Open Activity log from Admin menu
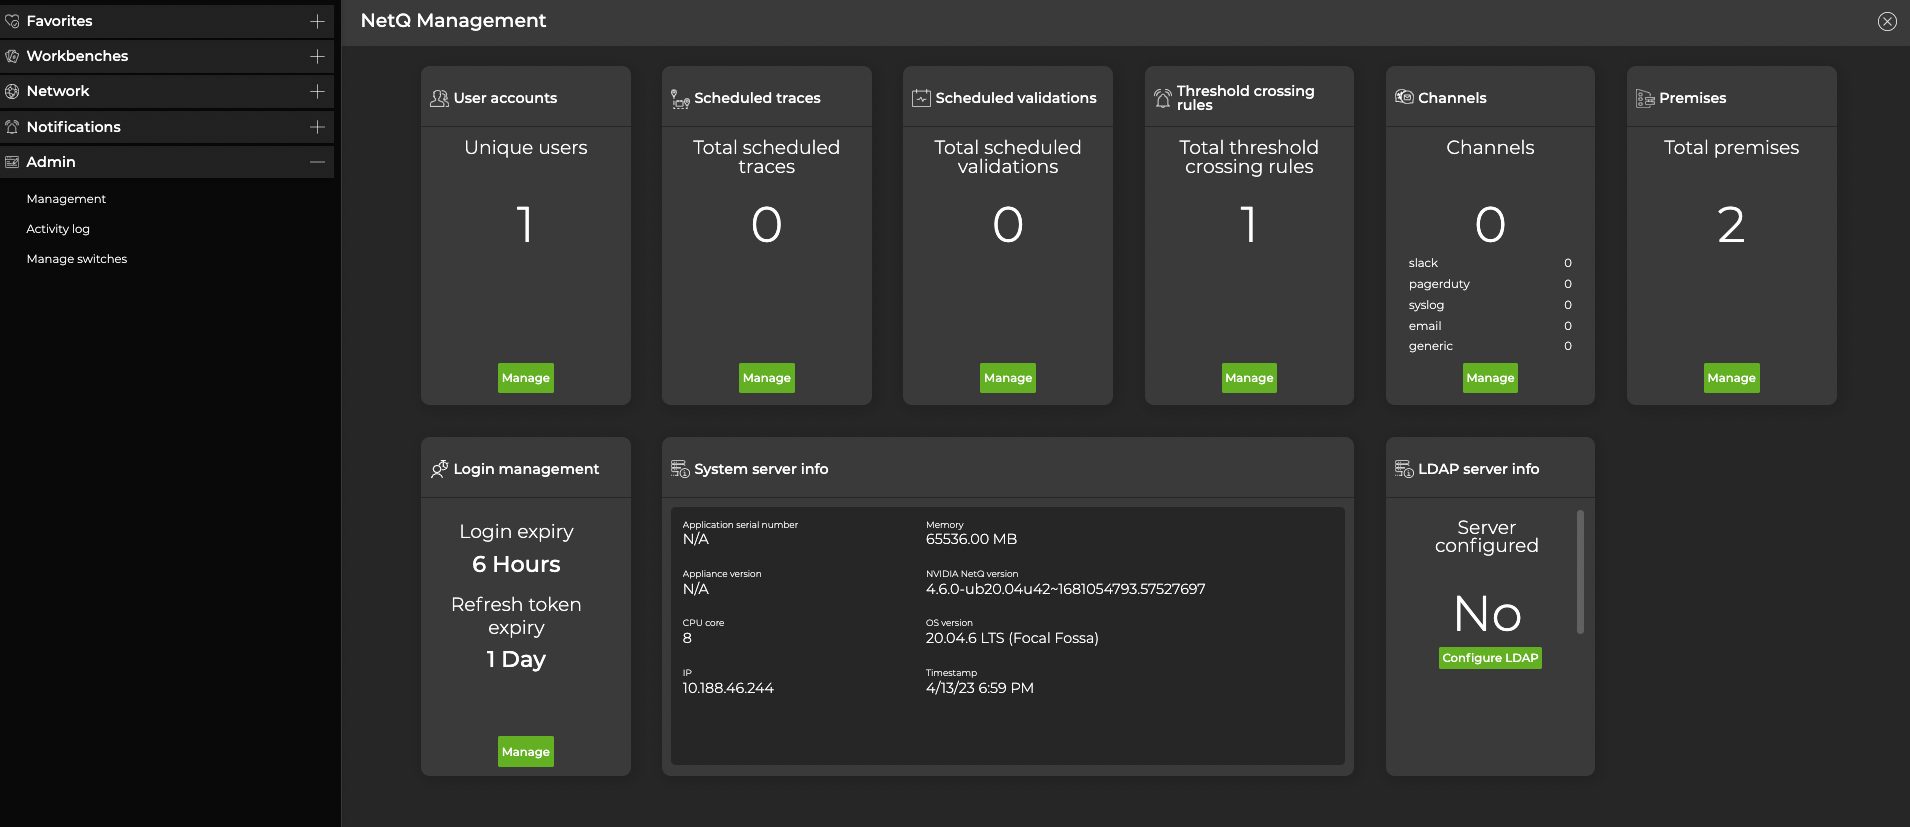1910x827 pixels. 58,229
